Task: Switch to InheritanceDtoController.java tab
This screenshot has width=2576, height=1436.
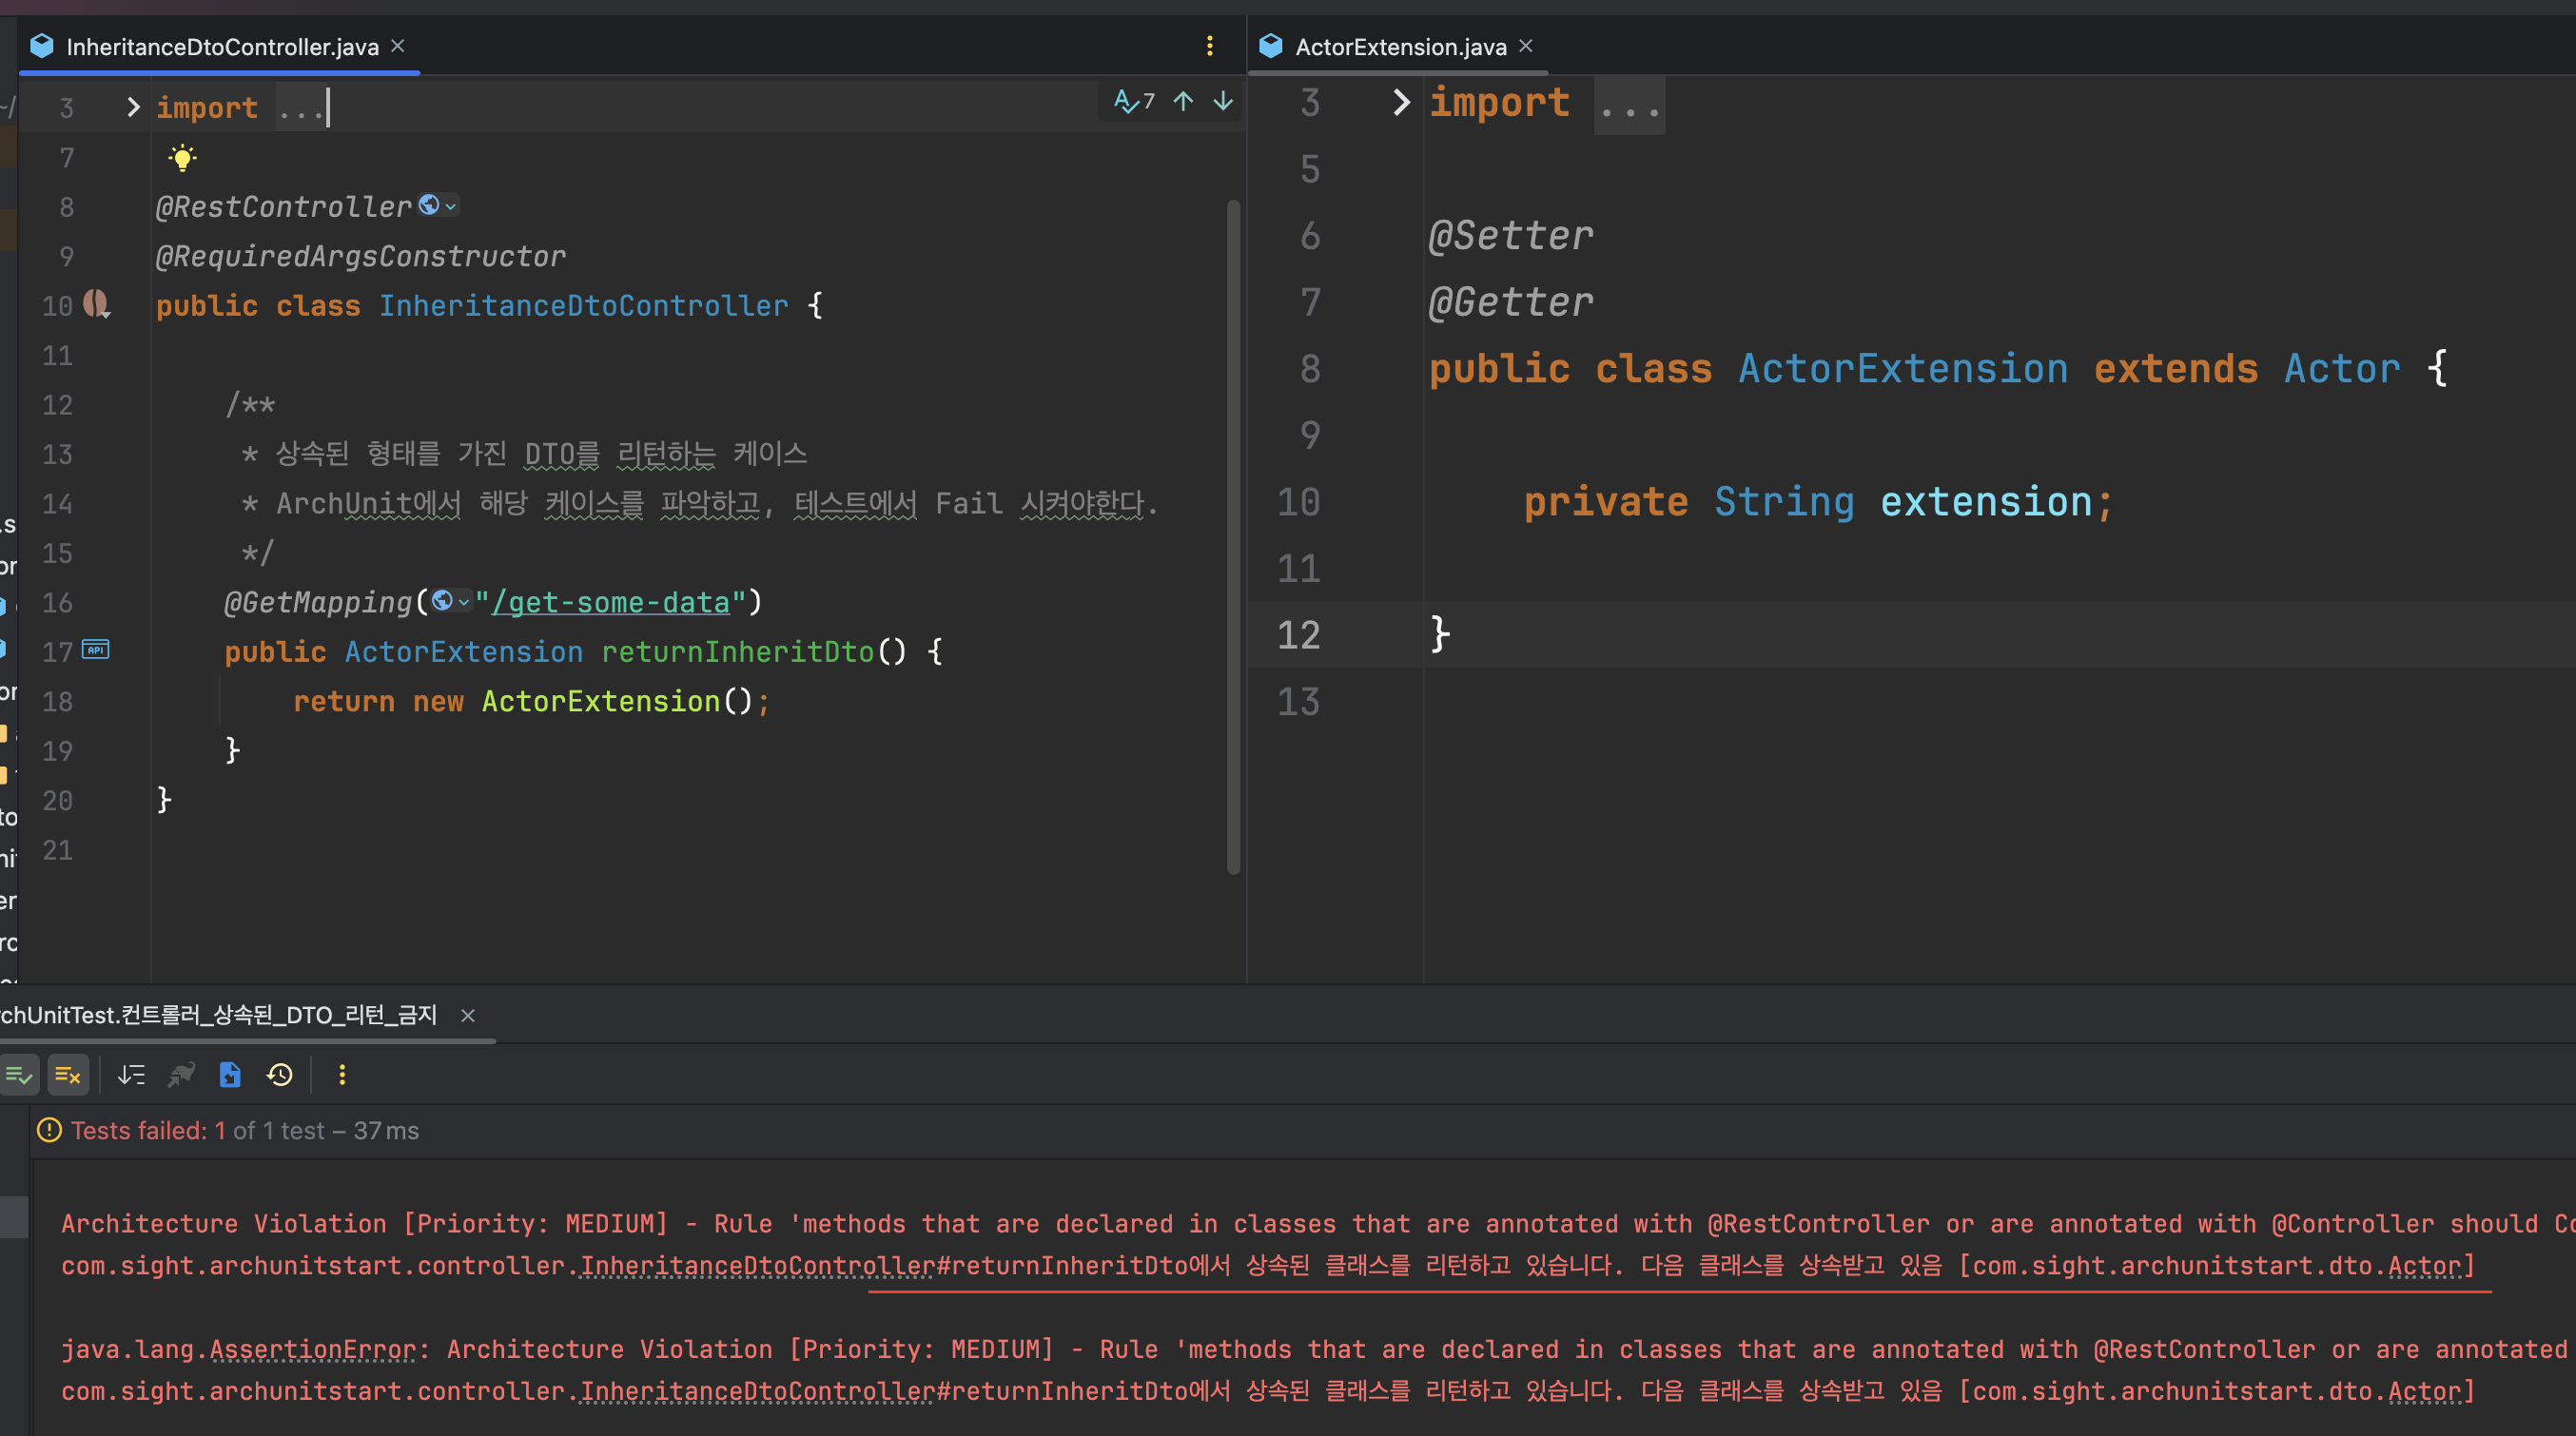Action: tap(221, 47)
